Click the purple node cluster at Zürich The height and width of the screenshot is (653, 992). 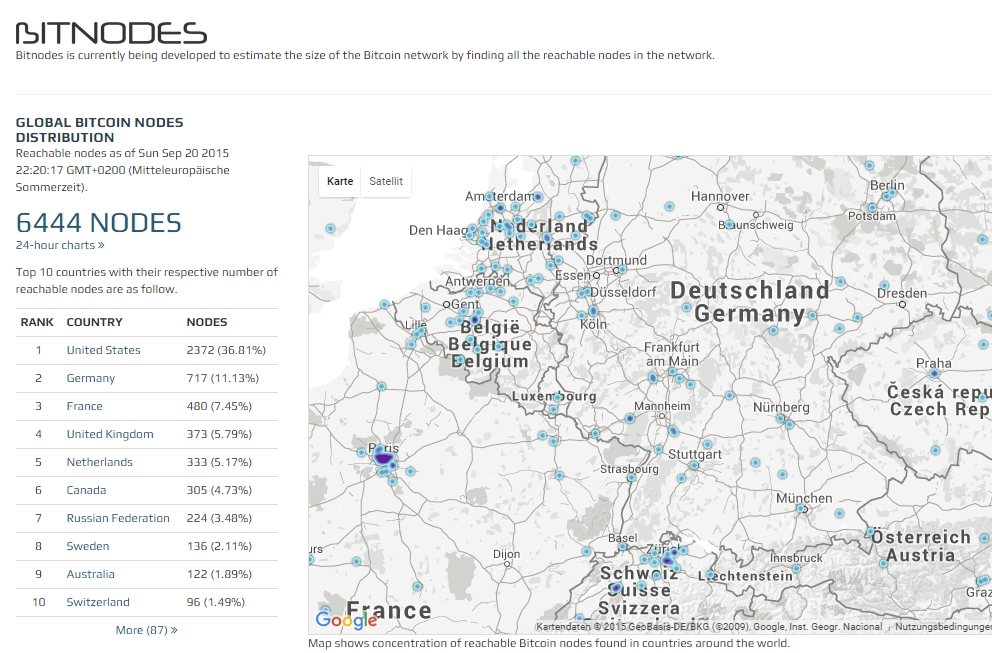[x=667, y=560]
